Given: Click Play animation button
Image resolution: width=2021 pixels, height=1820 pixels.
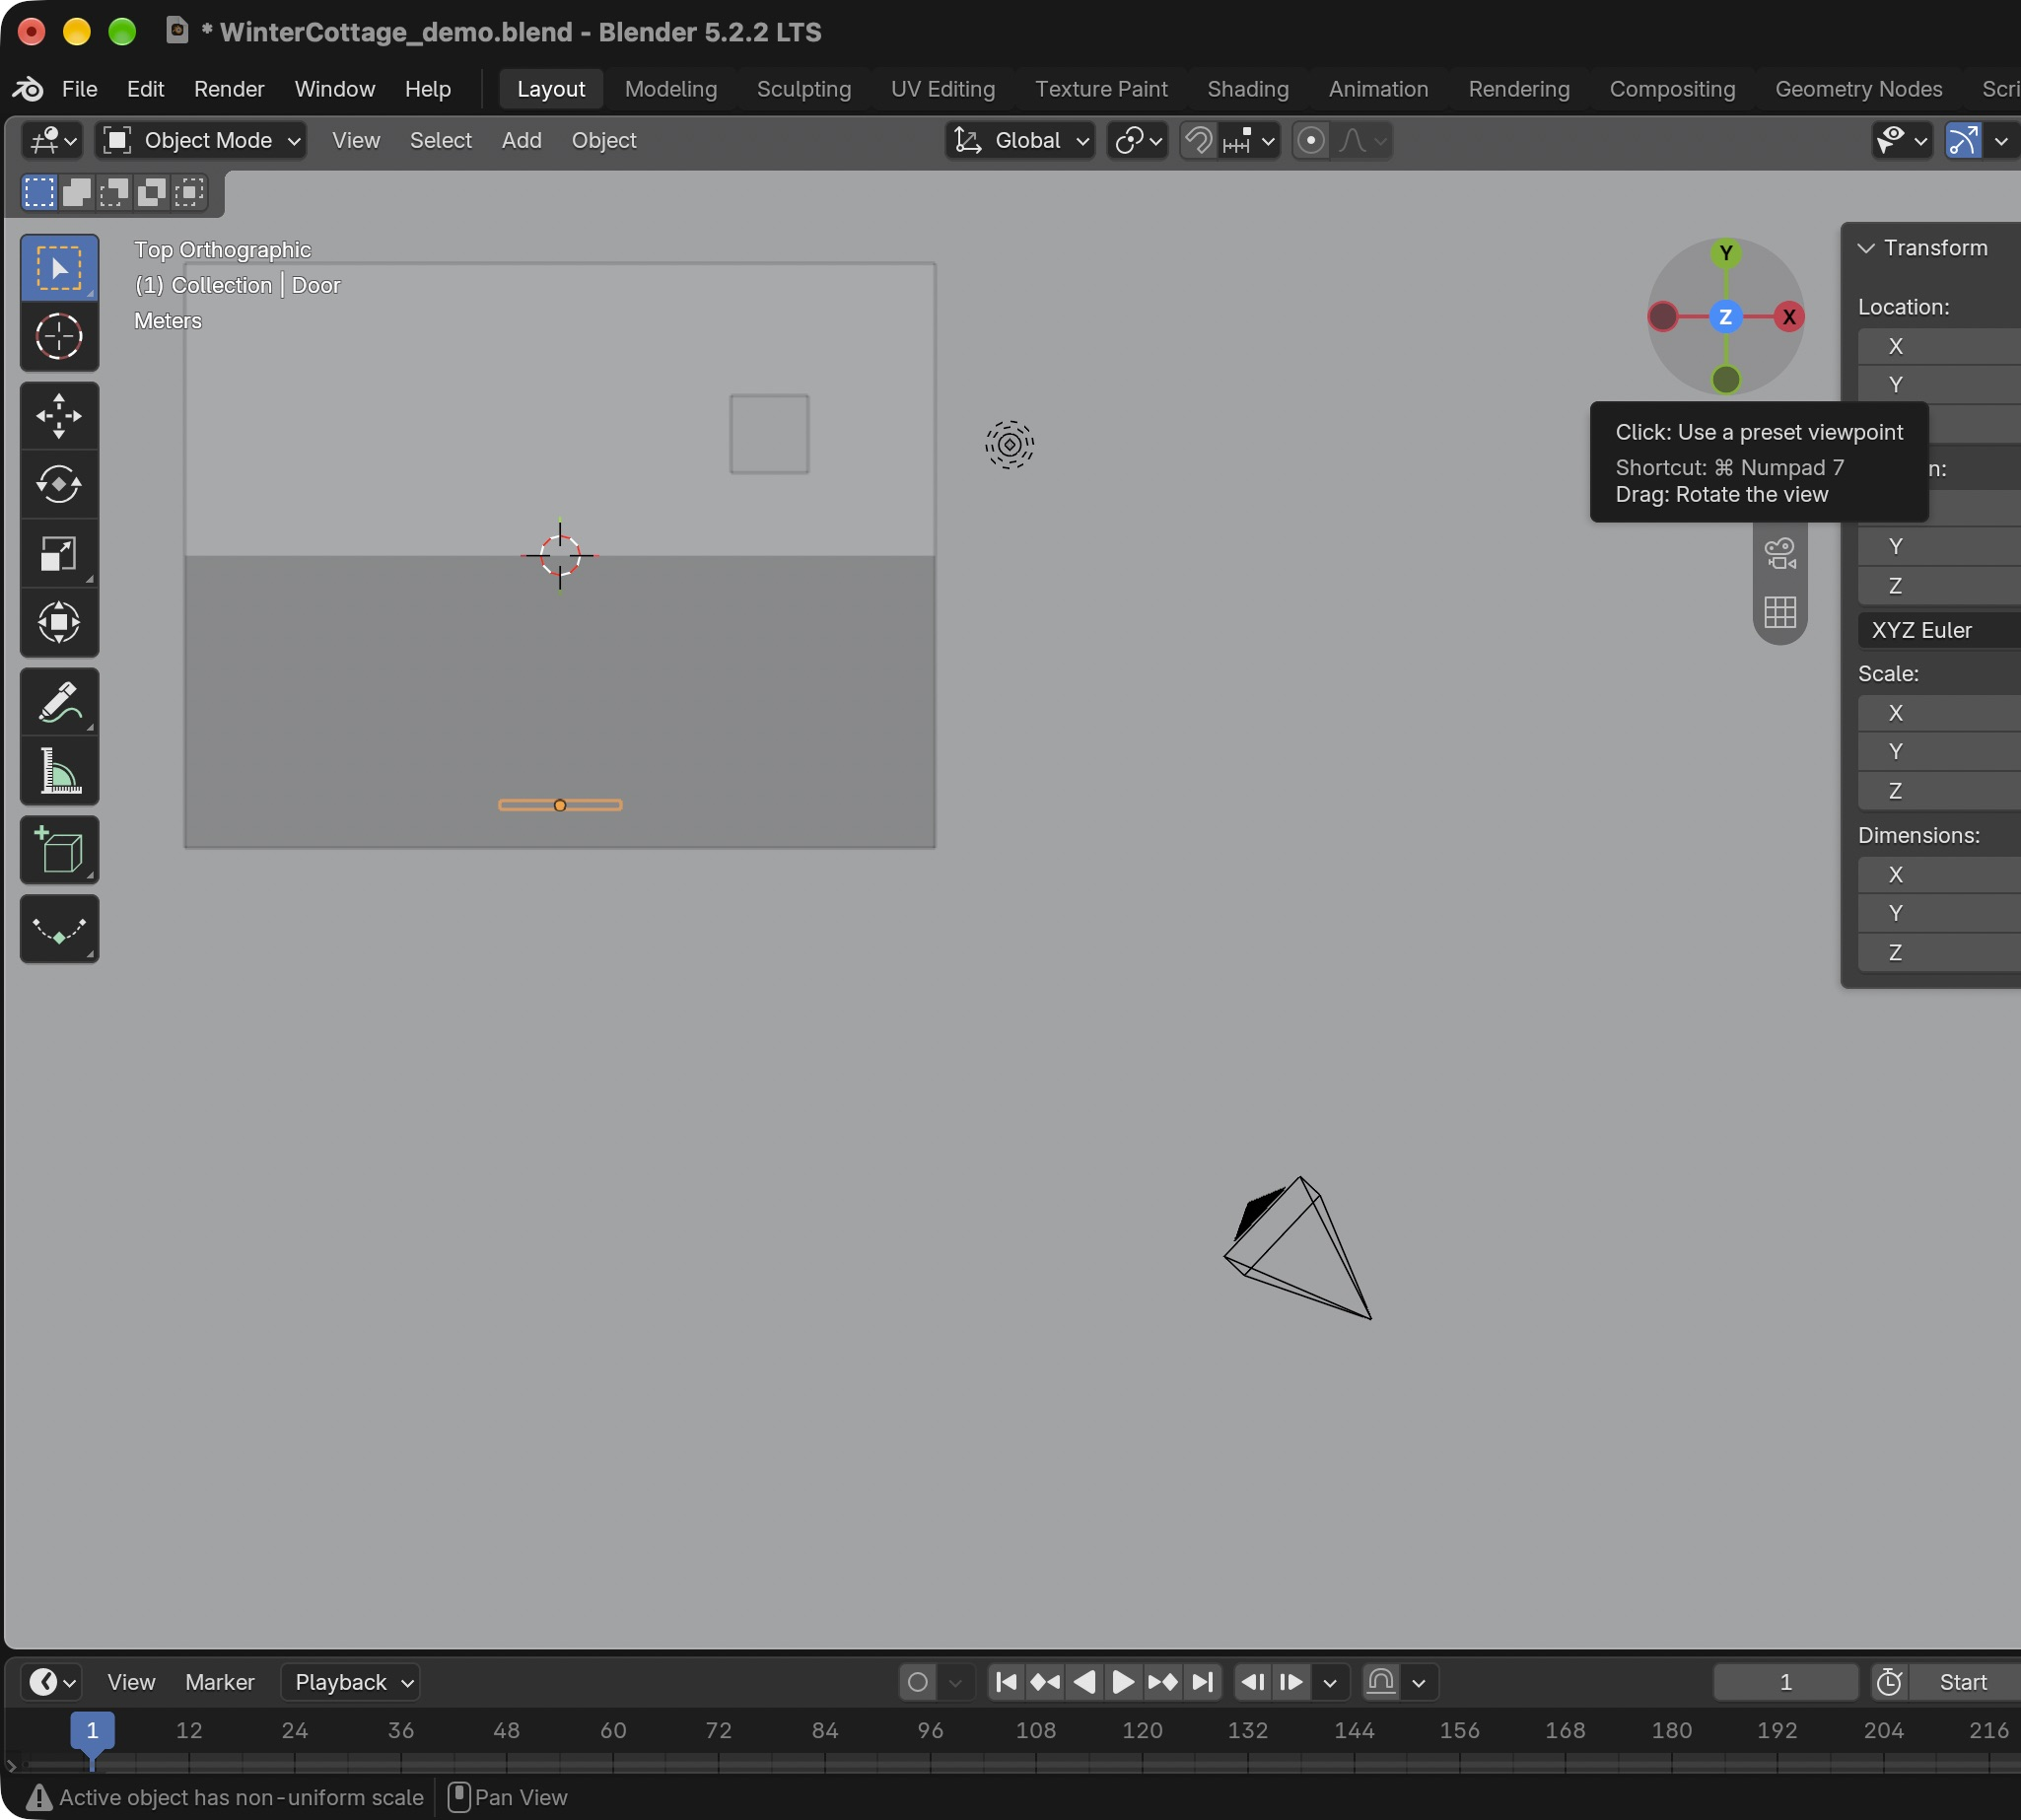Looking at the screenshot, I should click(1123, 1683).
